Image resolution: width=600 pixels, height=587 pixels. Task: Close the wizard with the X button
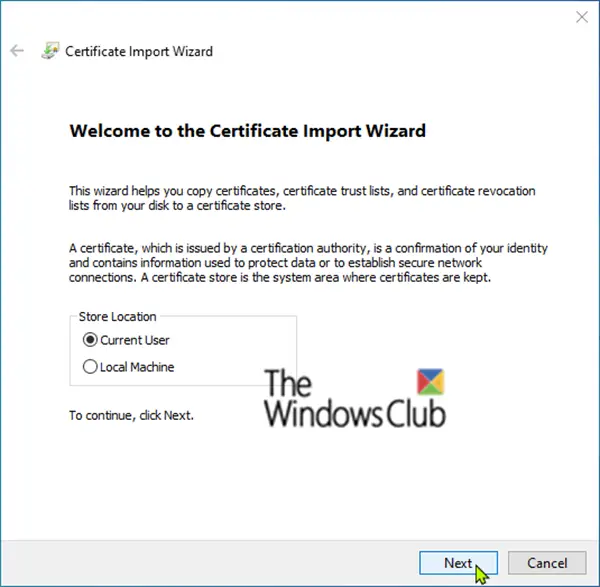pos(582,17)
